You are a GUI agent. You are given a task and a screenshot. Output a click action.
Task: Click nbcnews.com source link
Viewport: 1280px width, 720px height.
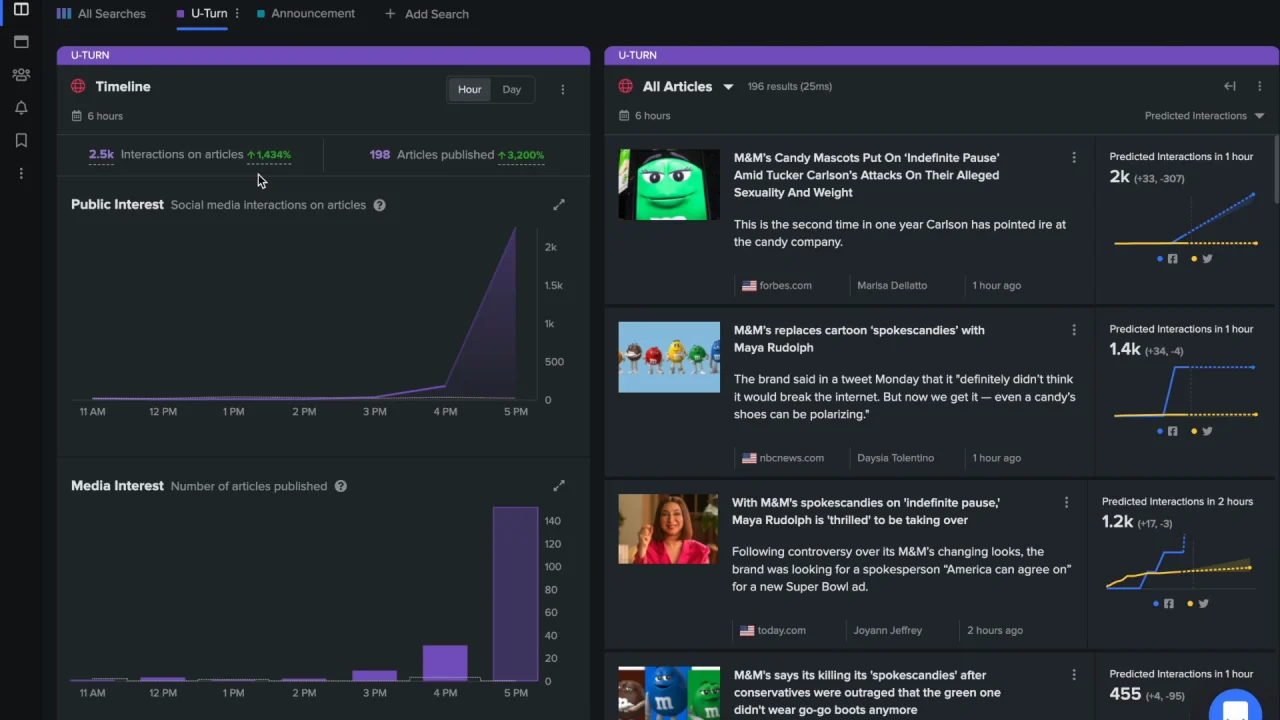(x=783, y=458)
